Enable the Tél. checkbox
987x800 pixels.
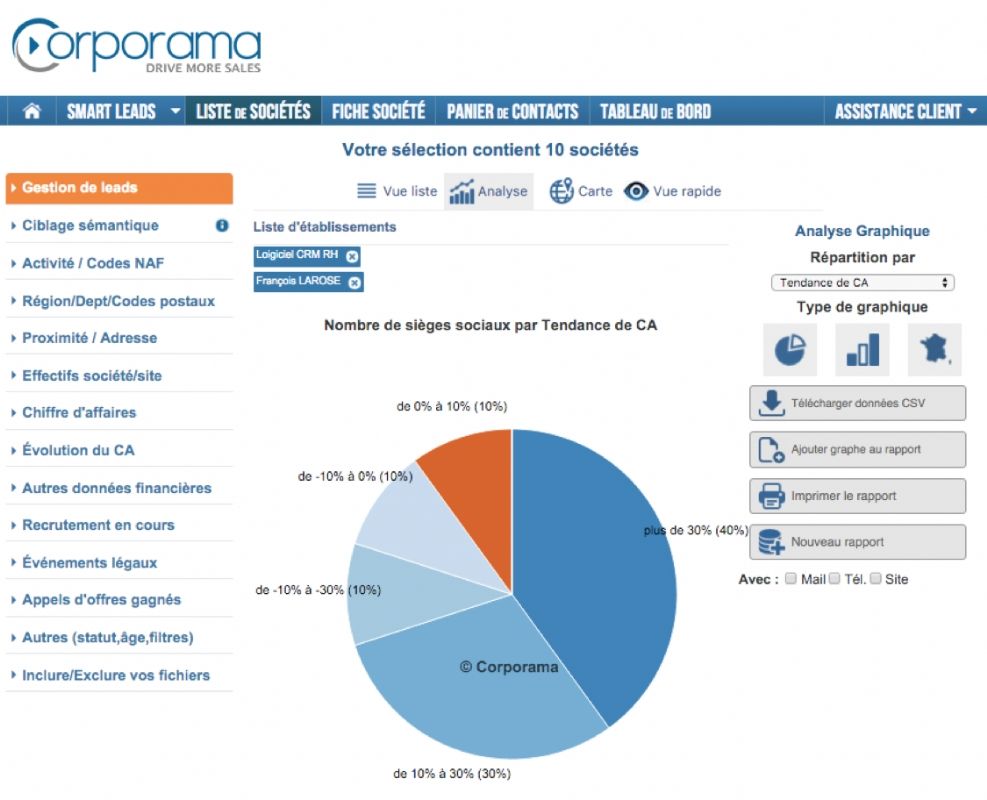pyautogui.click(x=835, y=578)
